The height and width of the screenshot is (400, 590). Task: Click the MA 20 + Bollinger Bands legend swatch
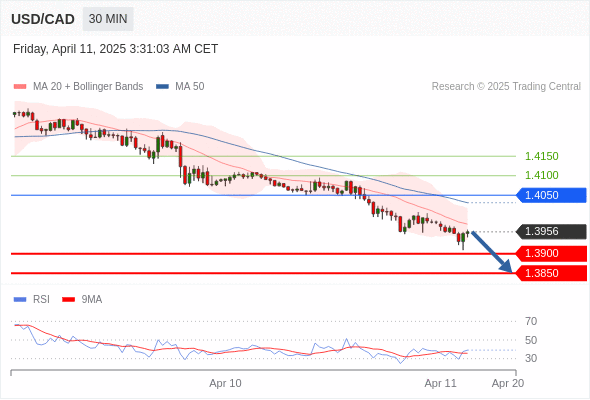click(20, 87)
